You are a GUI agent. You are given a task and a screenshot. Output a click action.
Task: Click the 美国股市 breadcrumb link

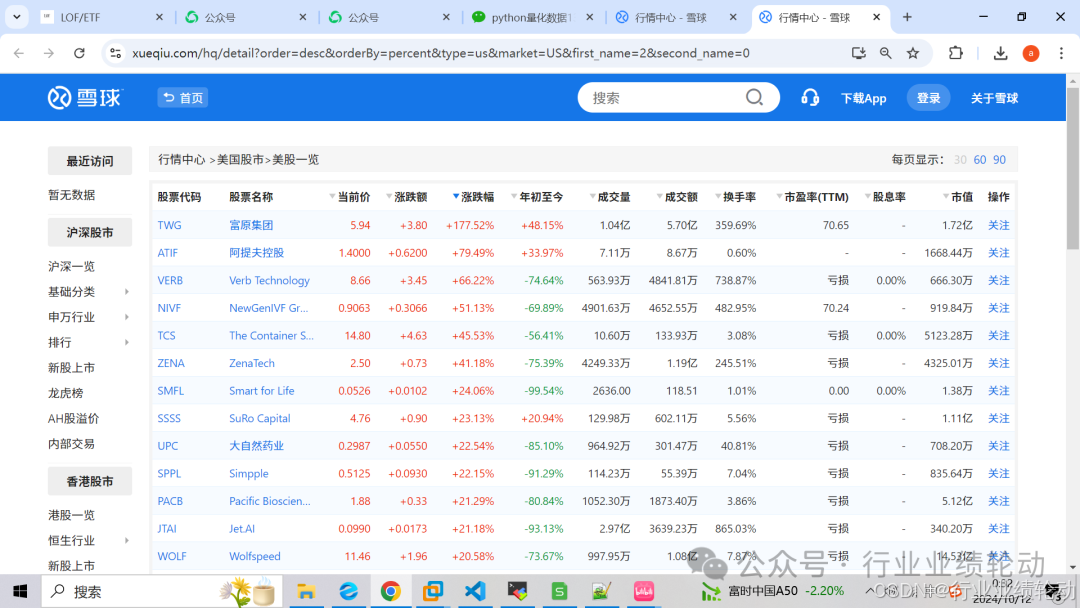click(240, 160)
